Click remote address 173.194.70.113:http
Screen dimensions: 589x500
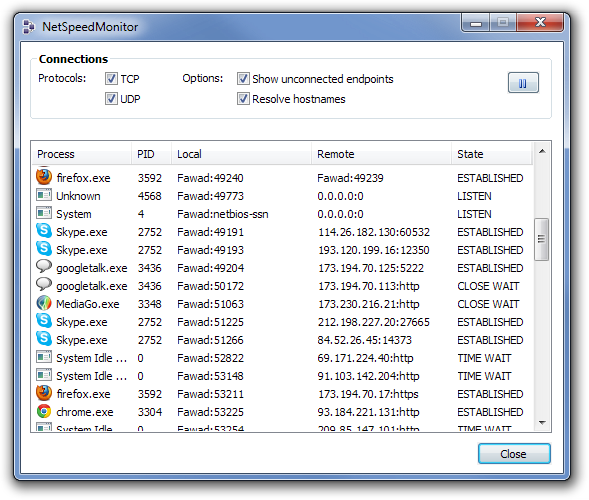tap(369, 286)
